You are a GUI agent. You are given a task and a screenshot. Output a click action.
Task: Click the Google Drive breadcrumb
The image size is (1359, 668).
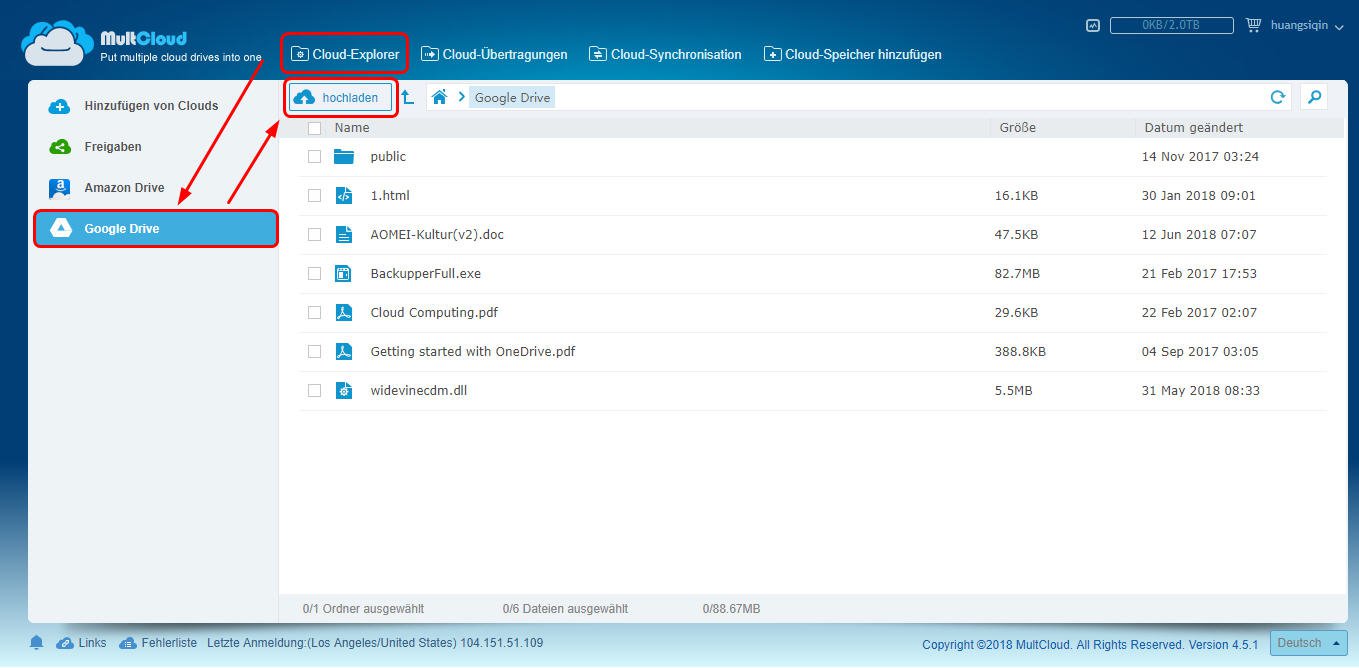pos(512,97)
